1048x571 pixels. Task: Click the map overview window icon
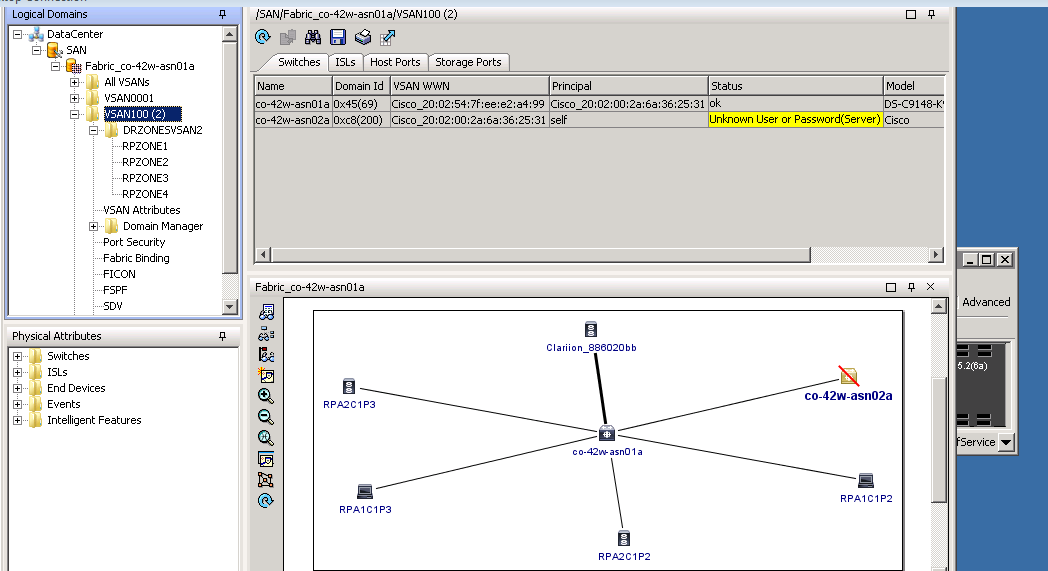(x=266, y=459)
